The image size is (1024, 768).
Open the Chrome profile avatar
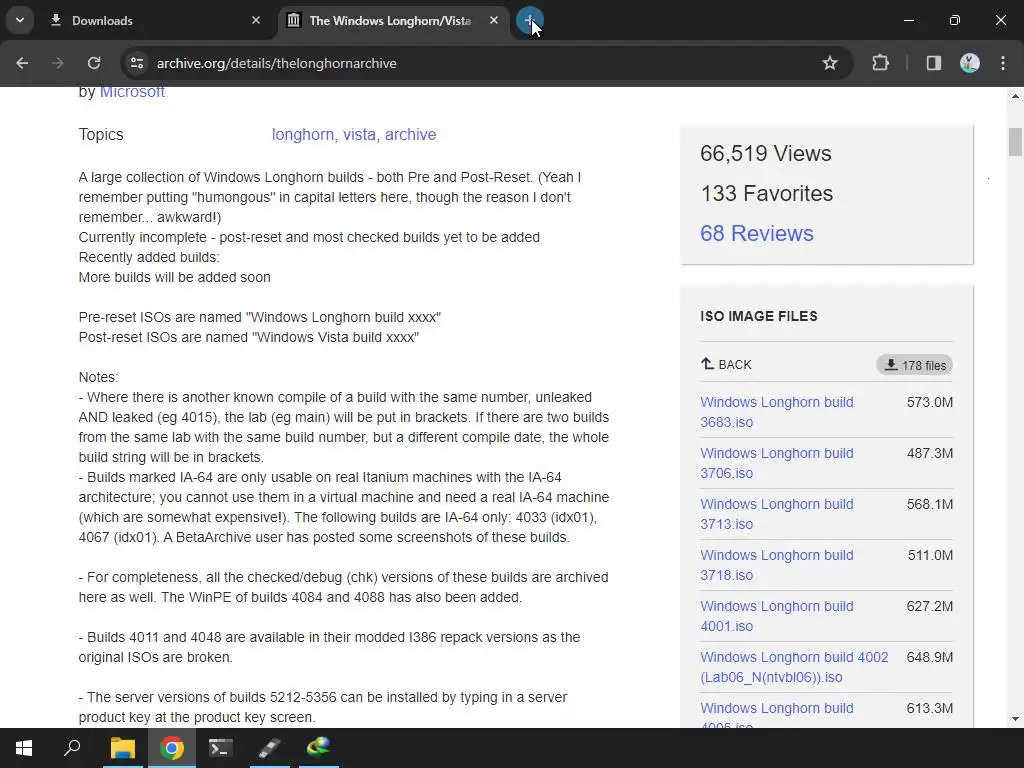tap(970, 63)
